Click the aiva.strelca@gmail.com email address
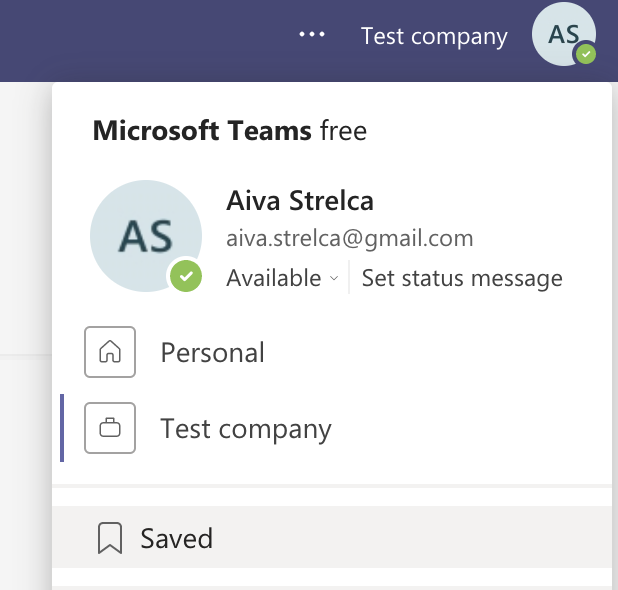 pyautogui.click(x=350, y=239)
